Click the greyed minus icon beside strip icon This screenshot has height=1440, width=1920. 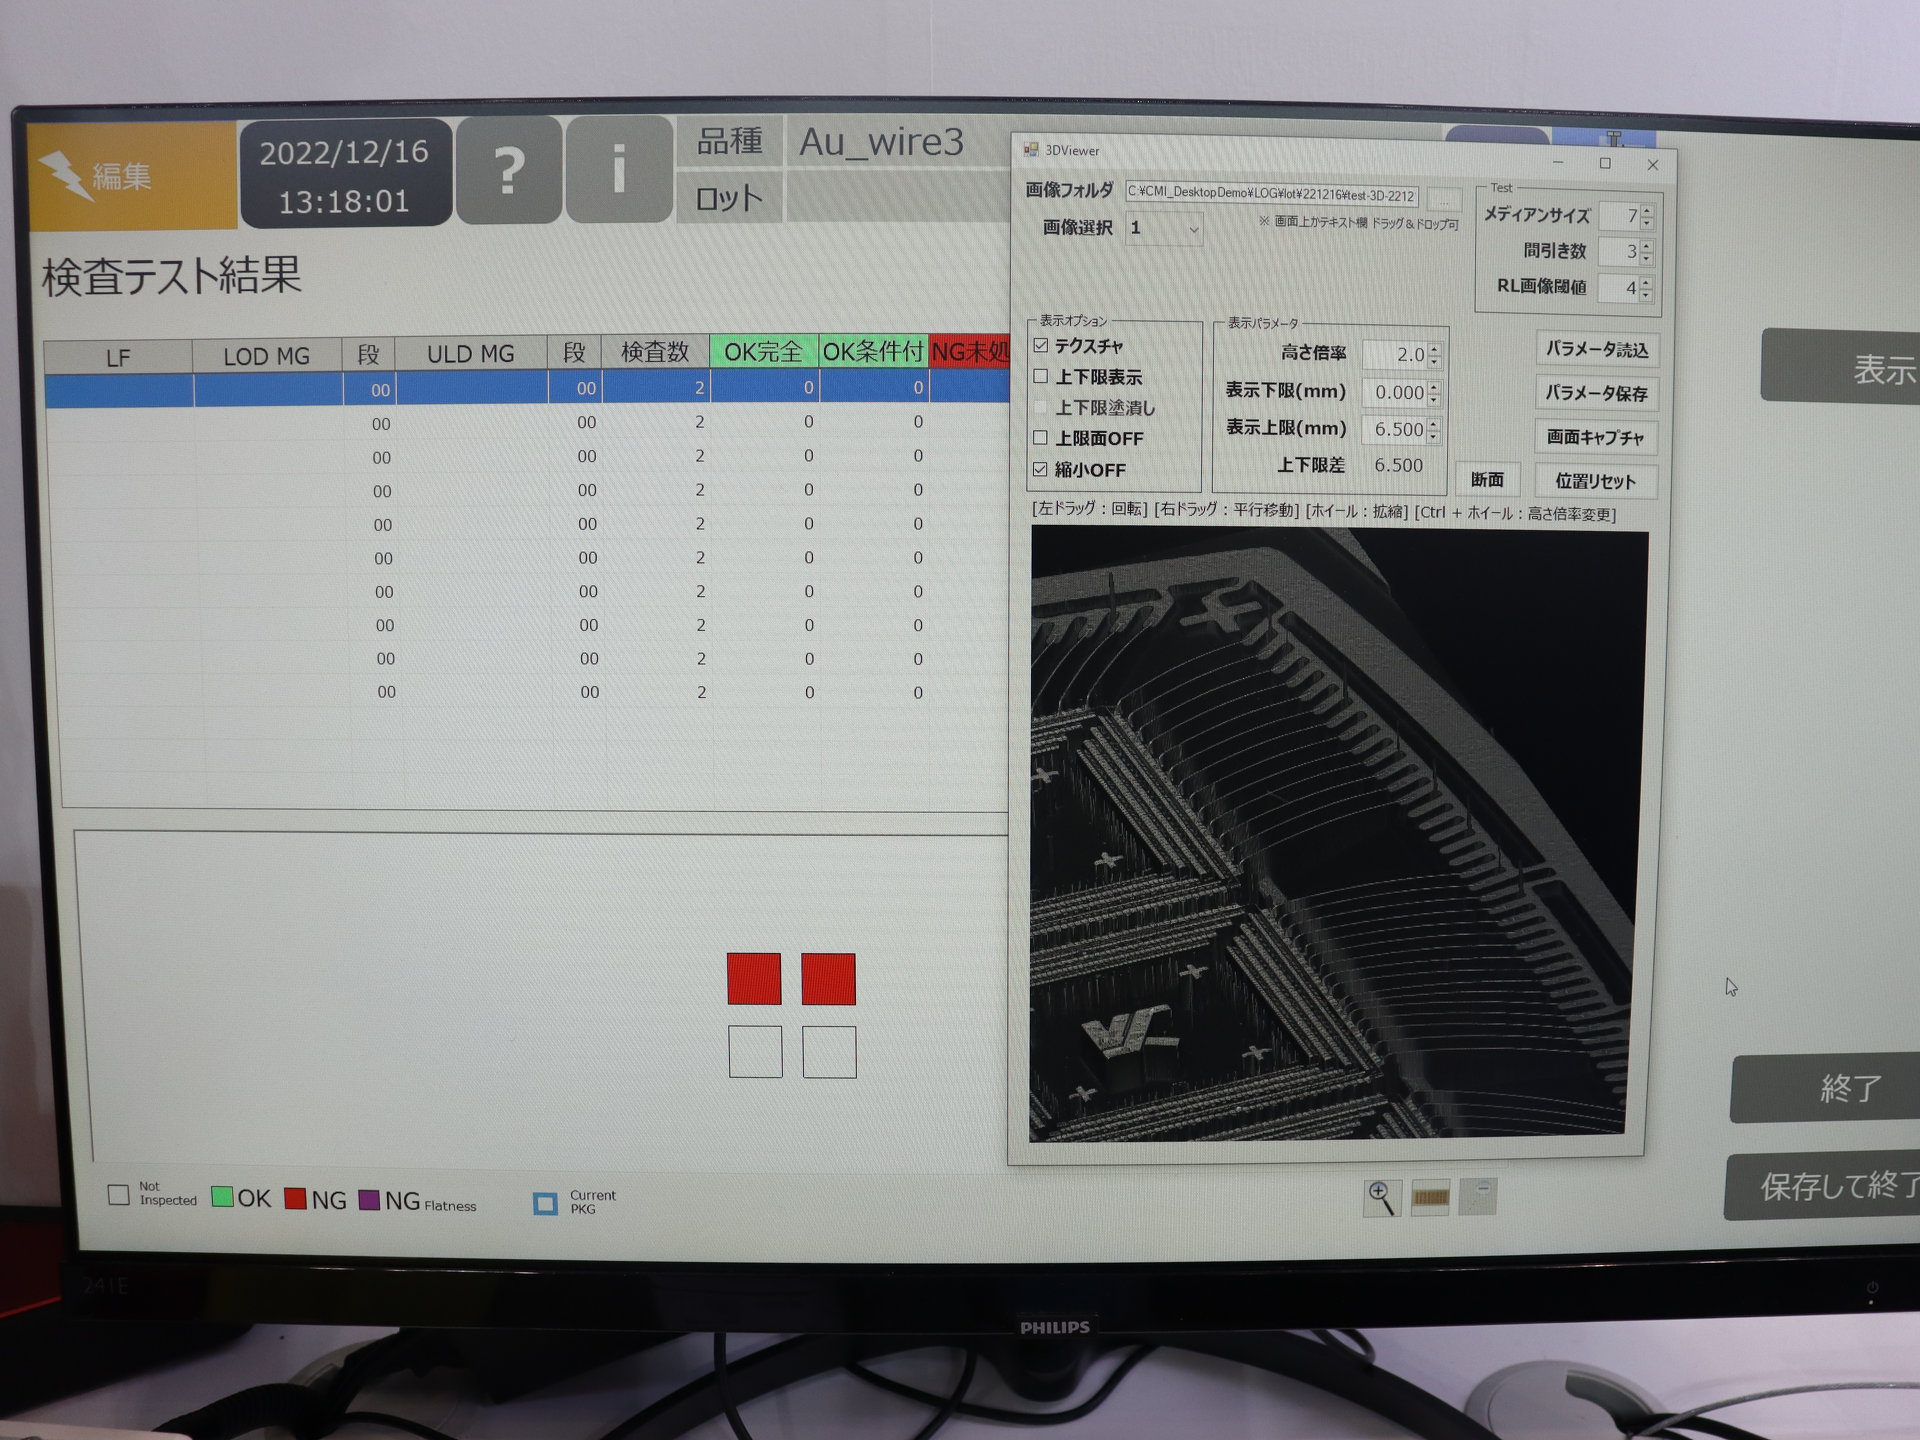coord(1478,1196)
